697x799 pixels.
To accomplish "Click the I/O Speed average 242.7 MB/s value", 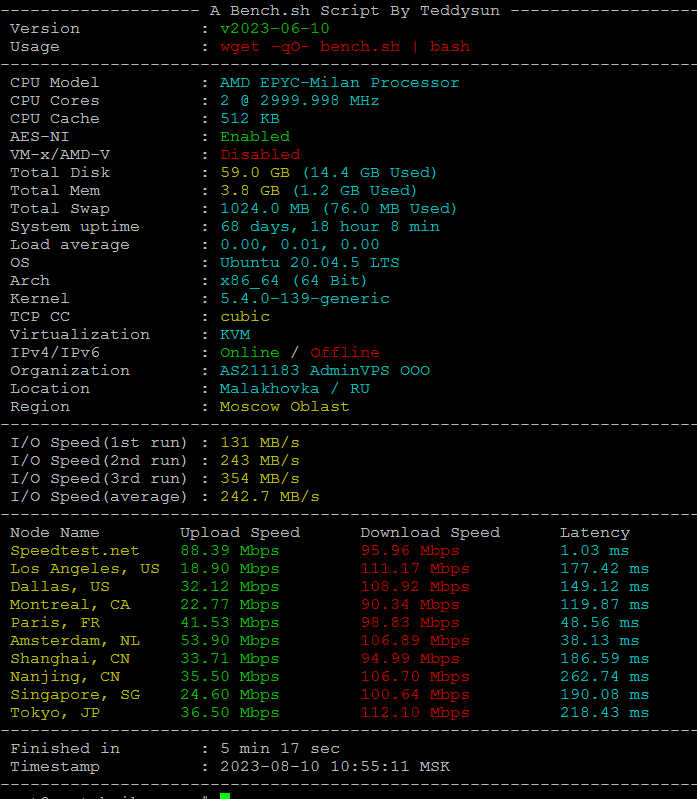I will click(x=270, y=497).
